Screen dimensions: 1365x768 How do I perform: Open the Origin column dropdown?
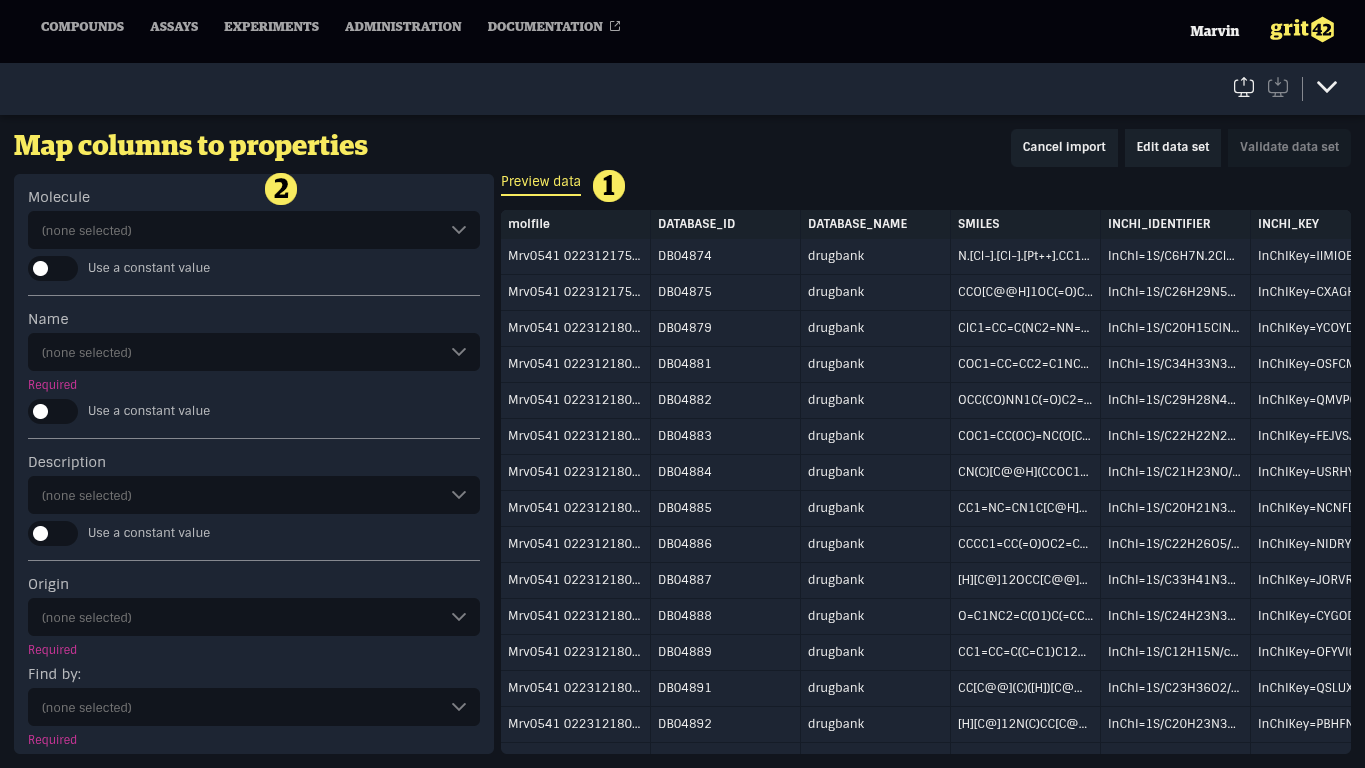tap(254, 617)
